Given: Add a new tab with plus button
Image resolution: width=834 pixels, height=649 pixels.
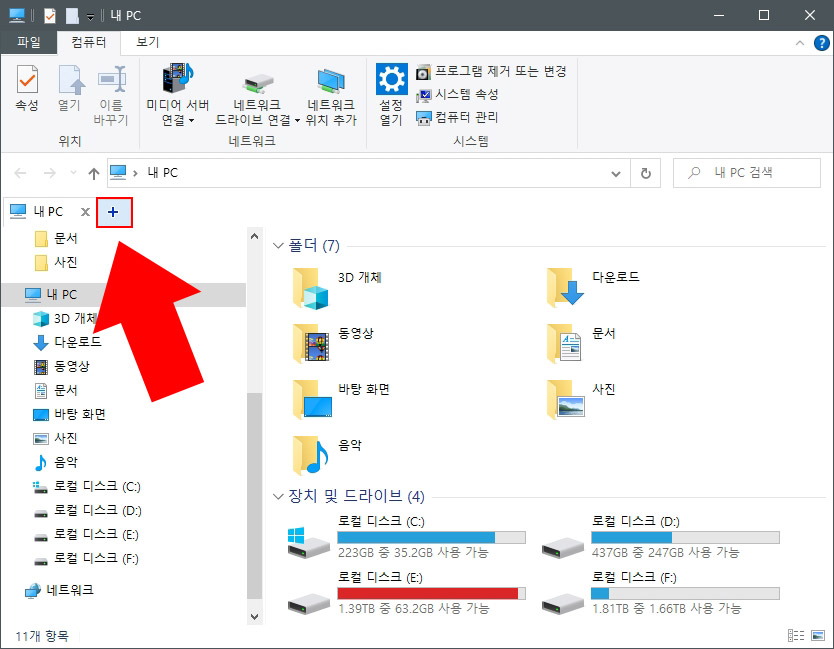Looking at the screenshot, I should pyautogui.click(x=113, y=212).
